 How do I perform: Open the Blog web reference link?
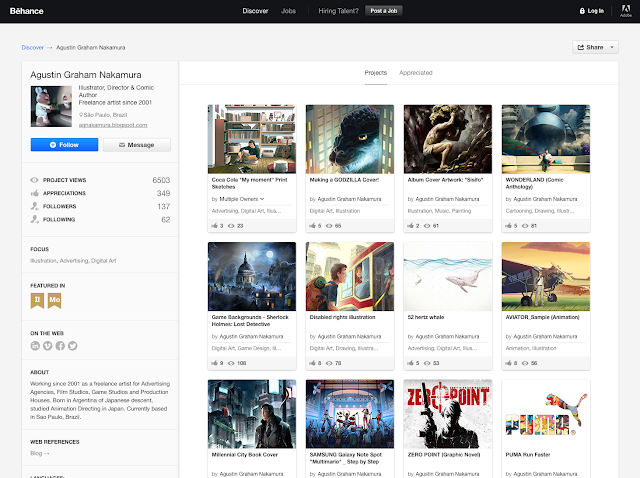[x=40, y=454]
